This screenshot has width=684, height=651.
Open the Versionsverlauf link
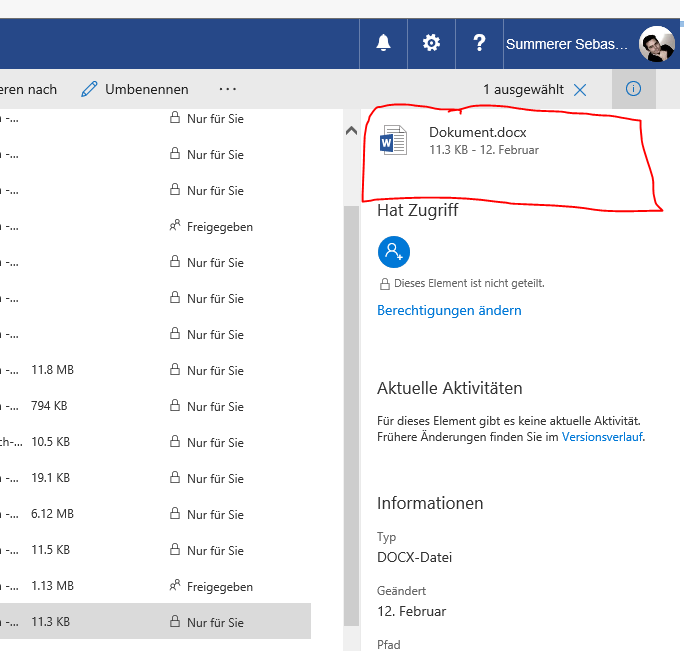point(602,437)
